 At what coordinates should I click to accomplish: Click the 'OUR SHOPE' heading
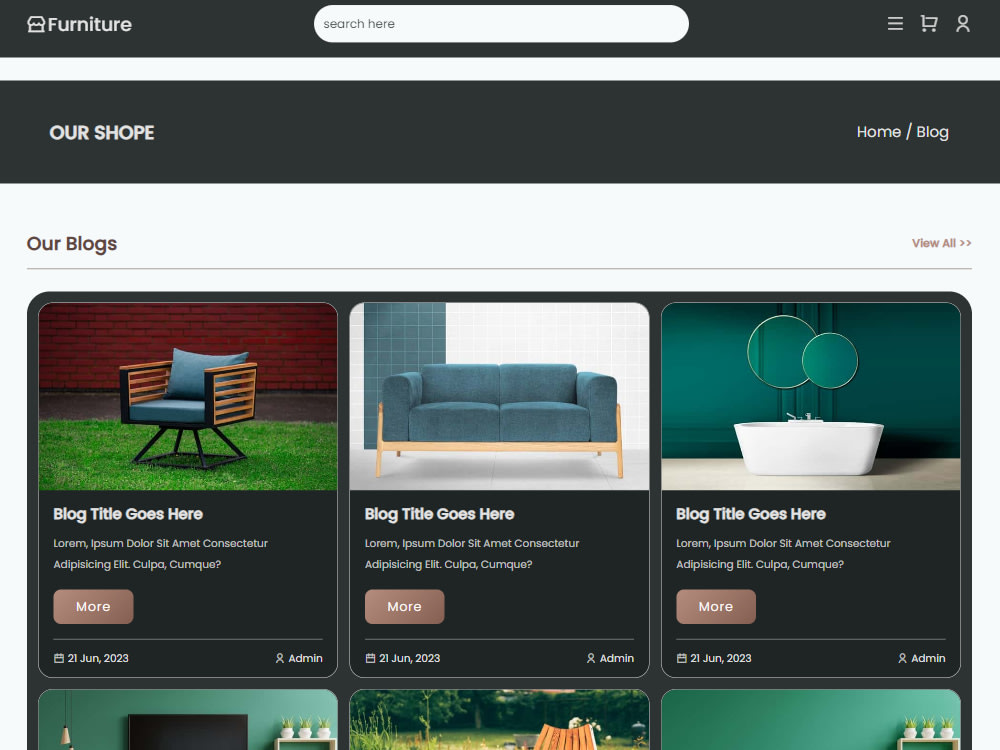coord(102,133)
